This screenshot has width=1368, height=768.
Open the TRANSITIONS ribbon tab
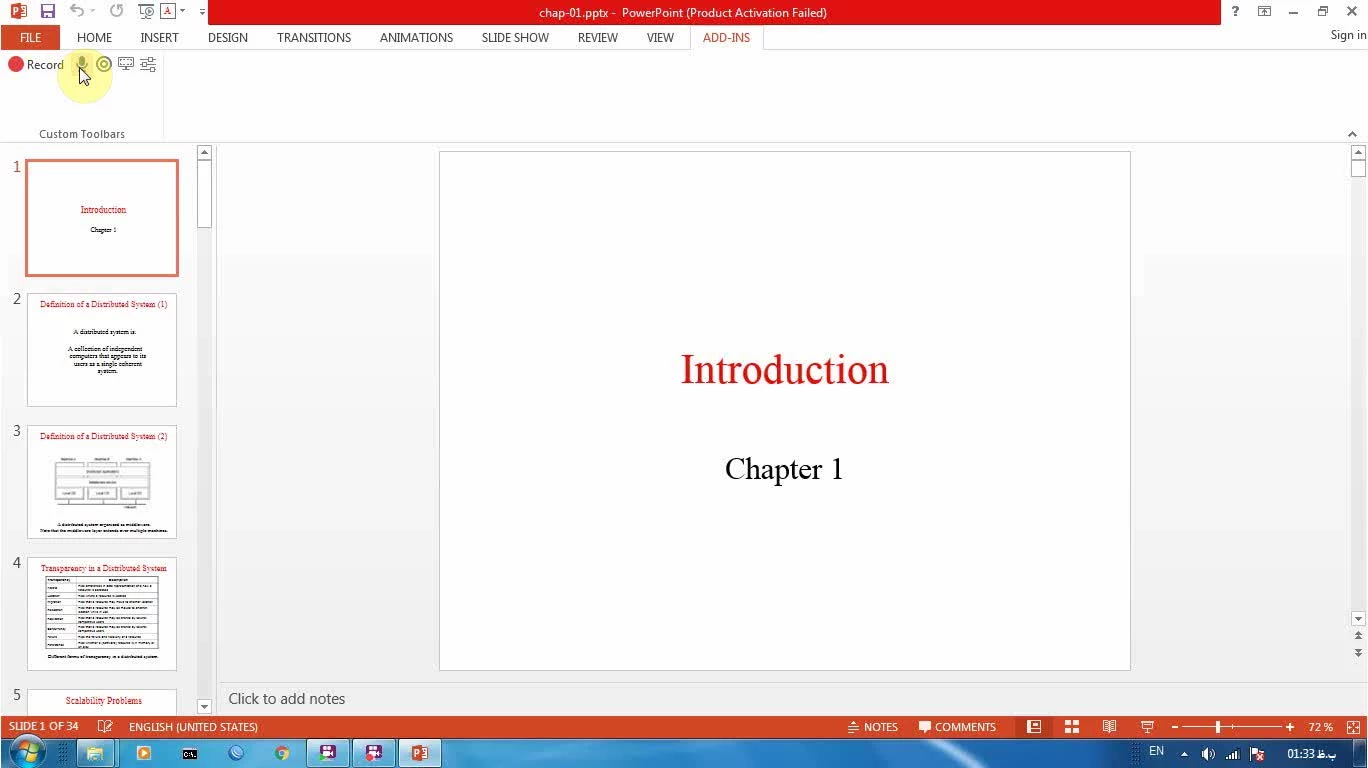(x=313, y=37)
